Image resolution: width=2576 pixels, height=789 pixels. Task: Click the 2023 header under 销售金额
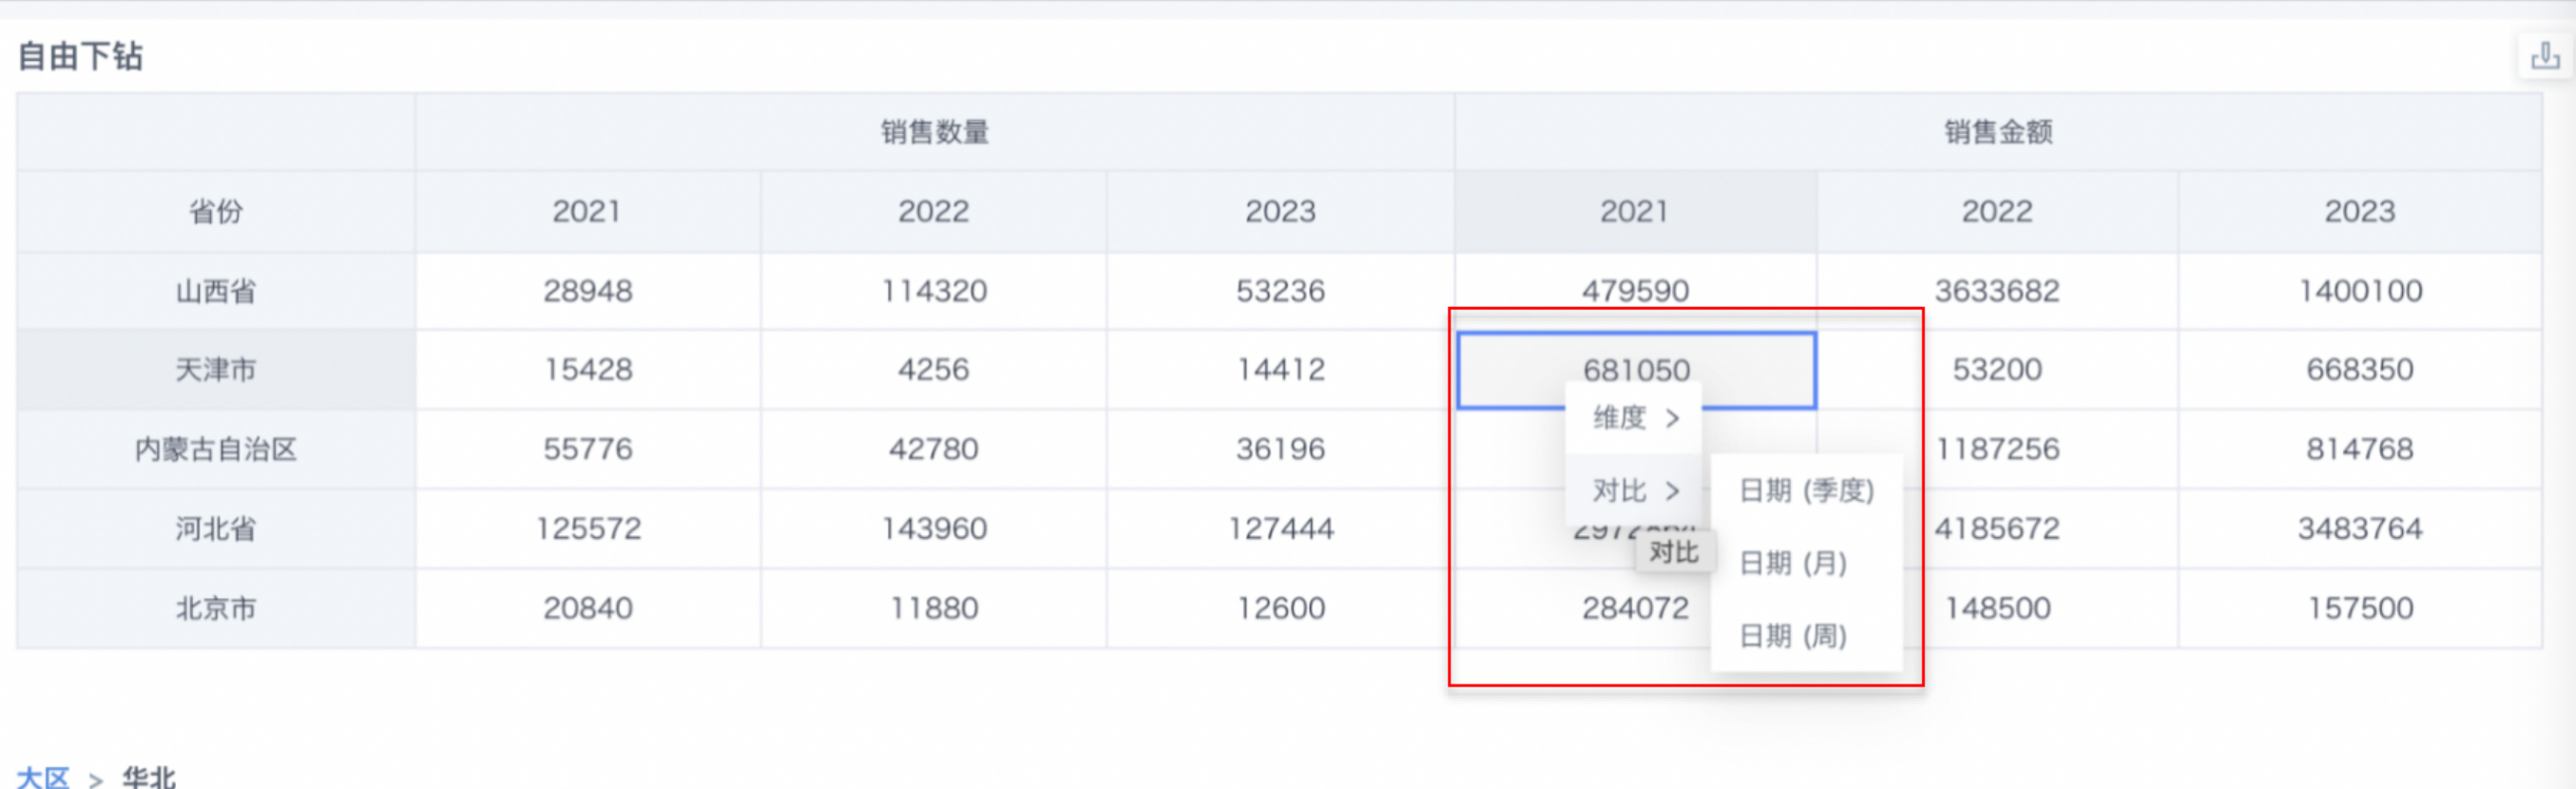[x=2359, y=212]
